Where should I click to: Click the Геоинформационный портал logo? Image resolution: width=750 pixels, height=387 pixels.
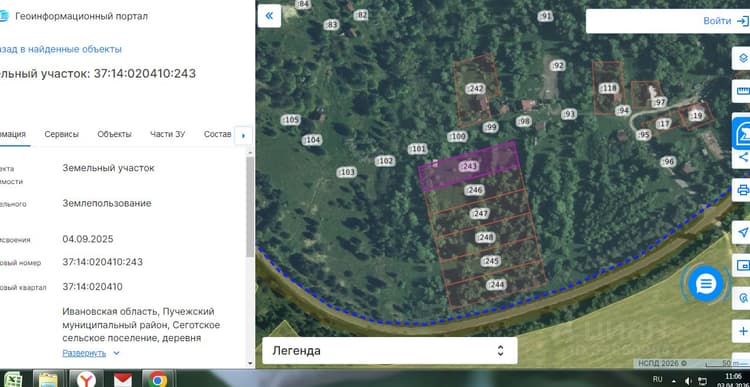[x=3, y=16]
